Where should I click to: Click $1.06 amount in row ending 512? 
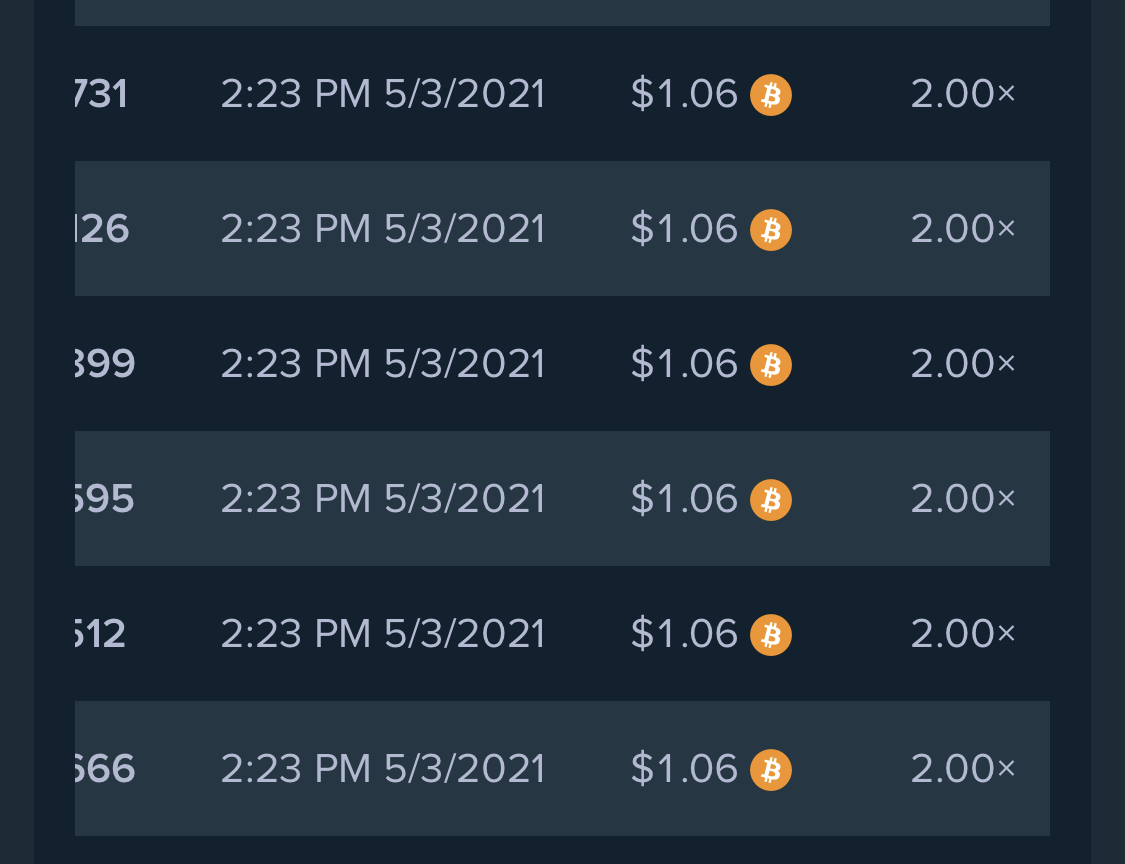(684, 634)
